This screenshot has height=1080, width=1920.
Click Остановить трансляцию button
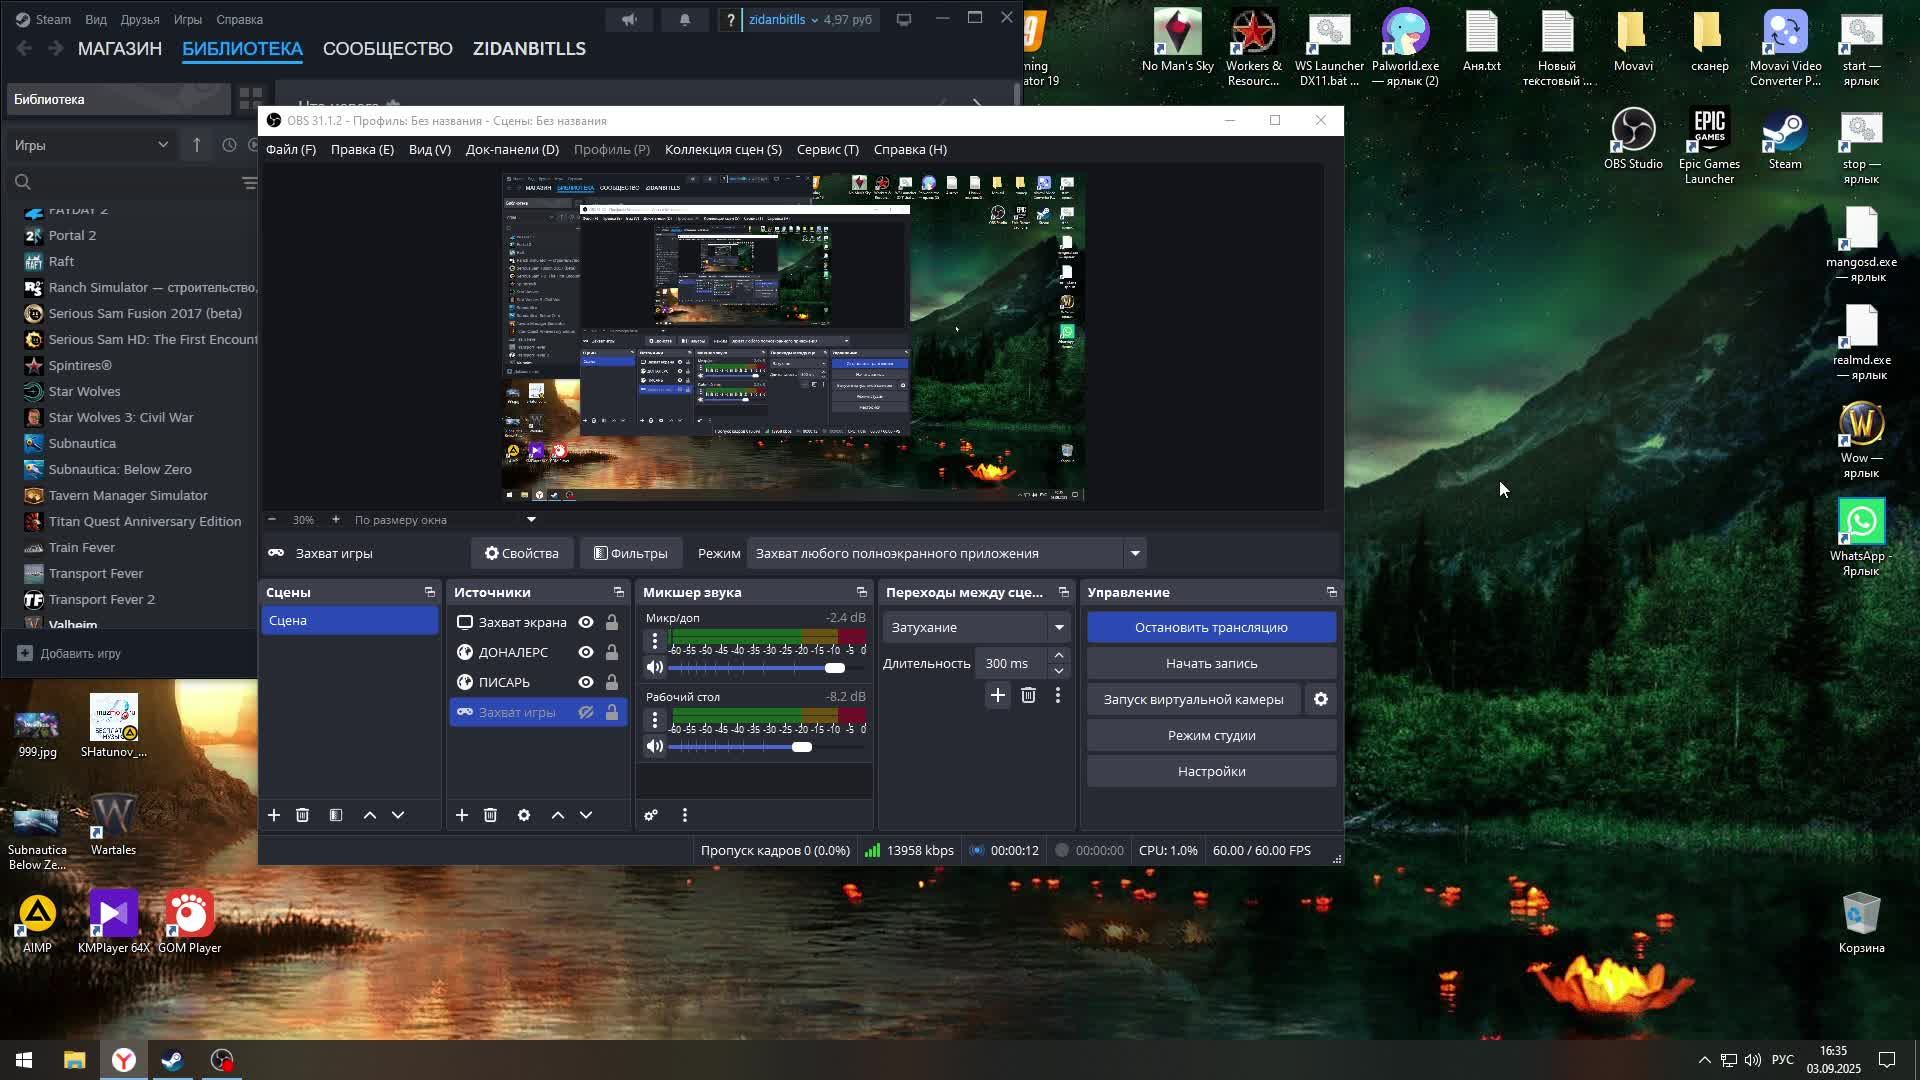tap(1210, 627)
